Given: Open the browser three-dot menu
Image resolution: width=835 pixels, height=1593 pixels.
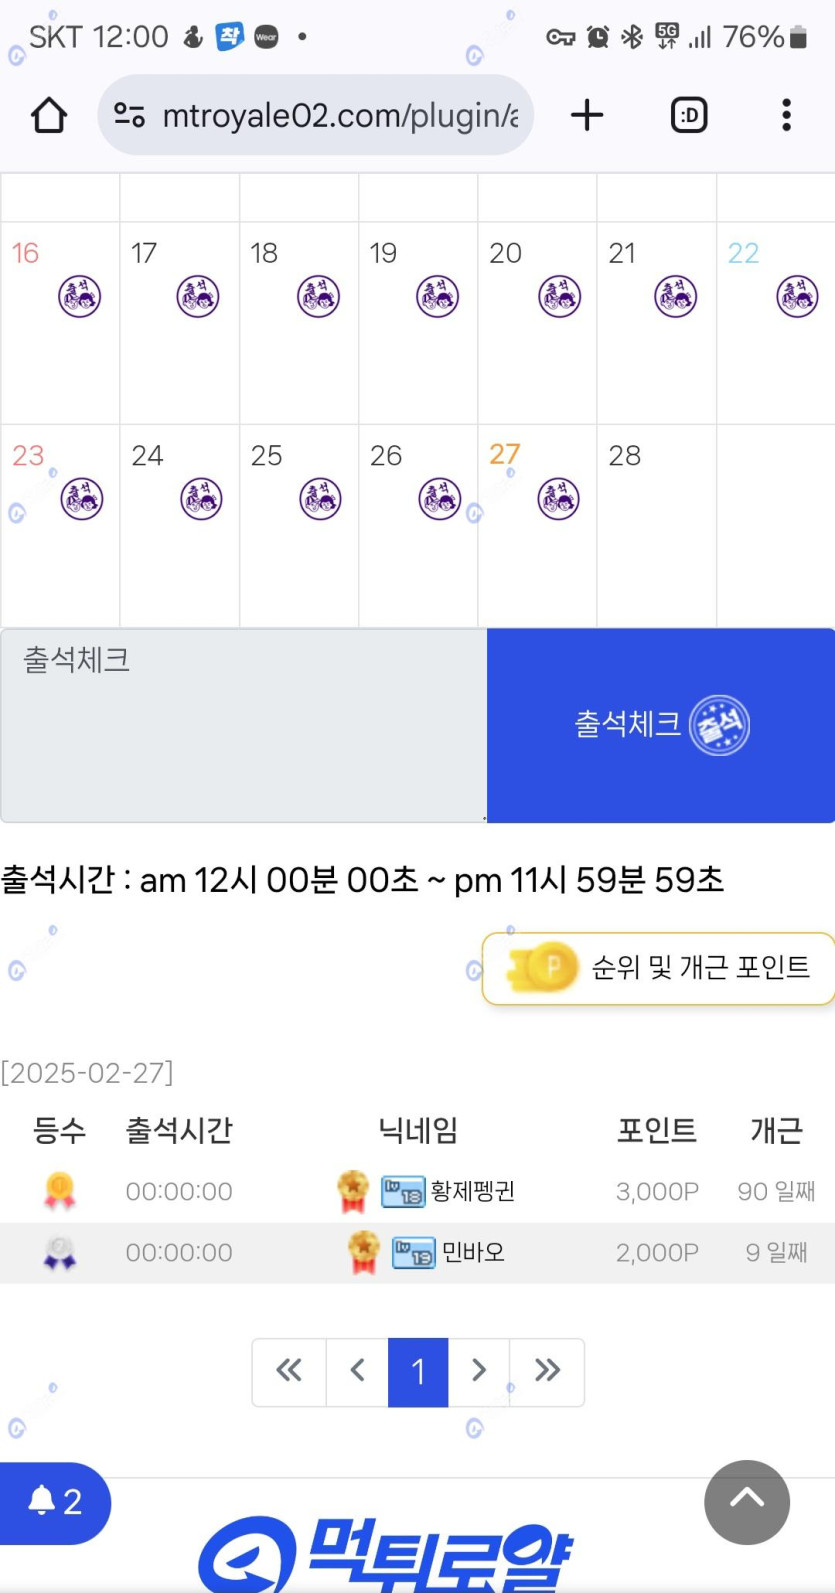Looking at the screenshot, I should (787, 116).
